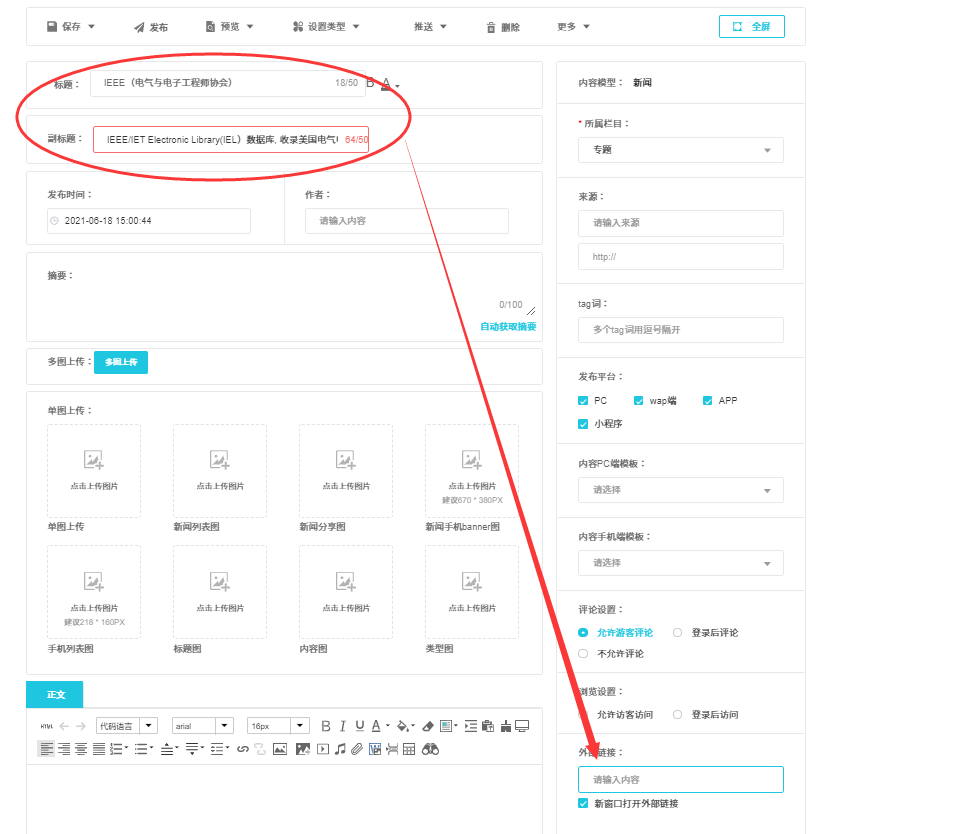This screenshot has width=967, height=834.
Task: Open the 所属栏目 dropdown showing 专题
Action: click(x=681, y=150)
